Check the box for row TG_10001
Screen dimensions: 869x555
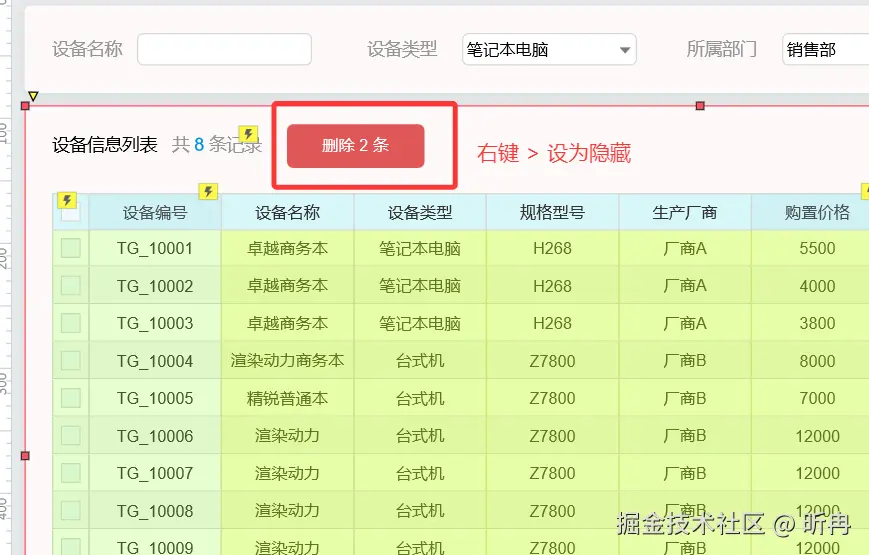click(x=70, y=248)
